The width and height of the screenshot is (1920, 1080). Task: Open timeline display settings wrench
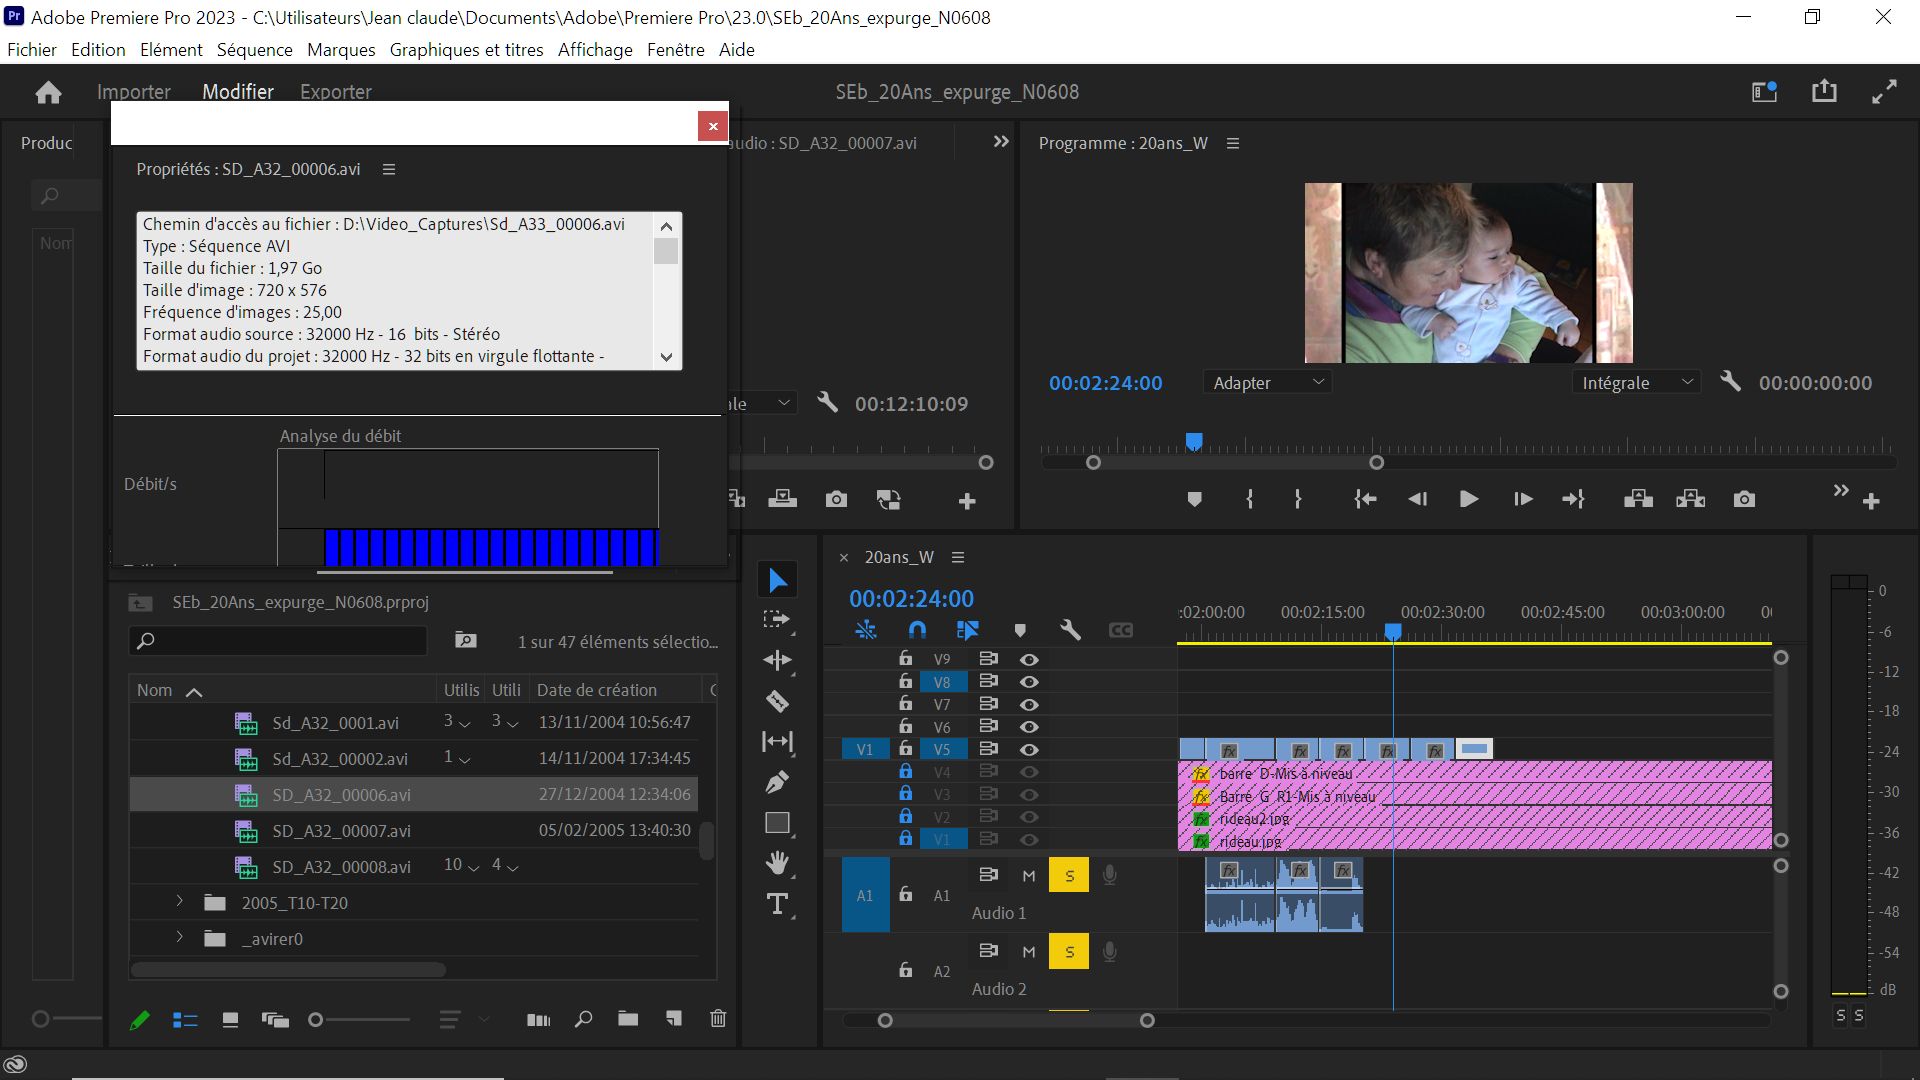1070,630
